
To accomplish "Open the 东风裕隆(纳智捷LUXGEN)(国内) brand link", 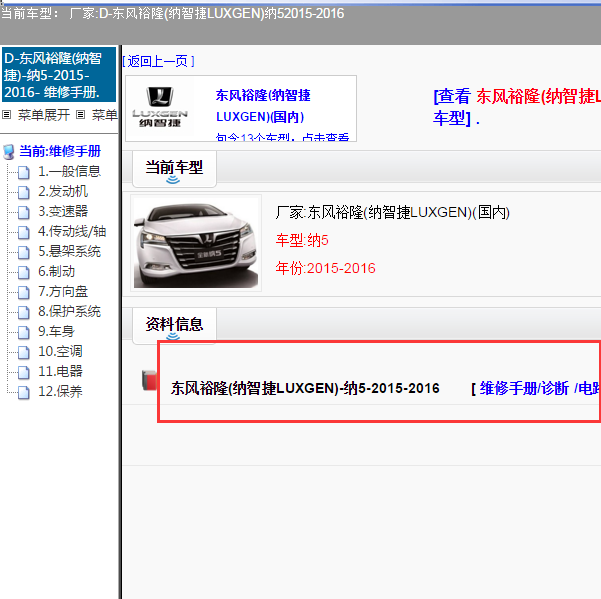I will (263, 106).
